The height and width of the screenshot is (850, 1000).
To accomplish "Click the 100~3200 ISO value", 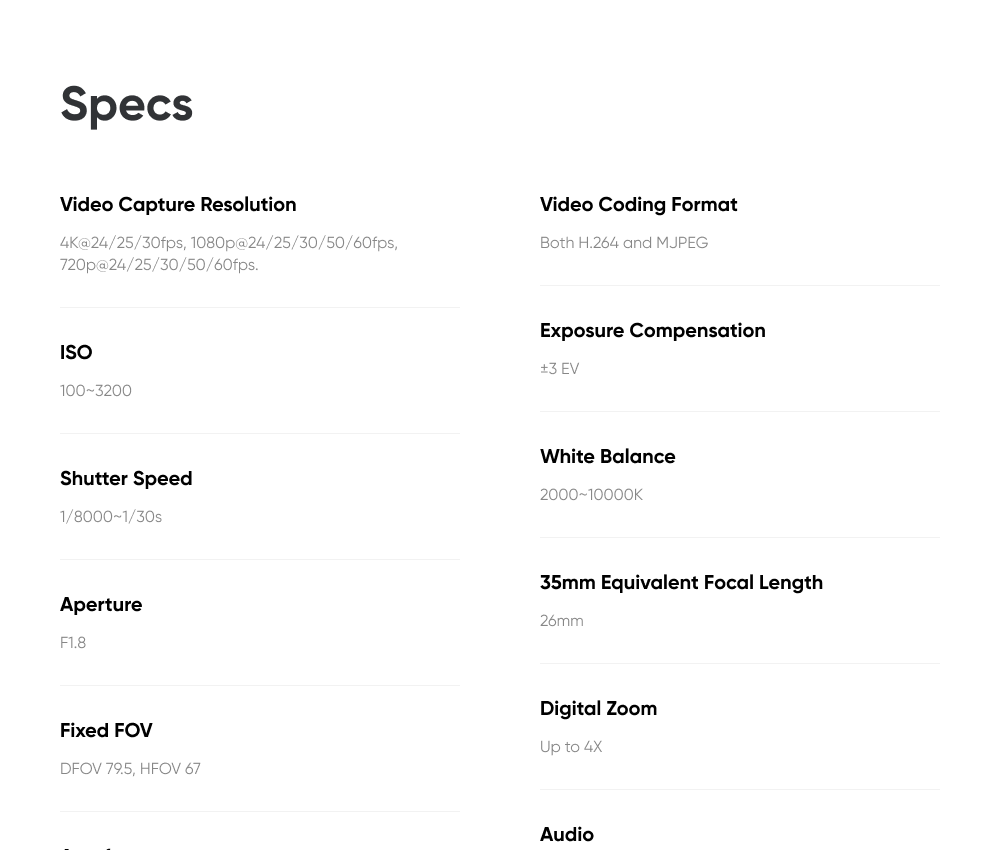I will 96,391.
